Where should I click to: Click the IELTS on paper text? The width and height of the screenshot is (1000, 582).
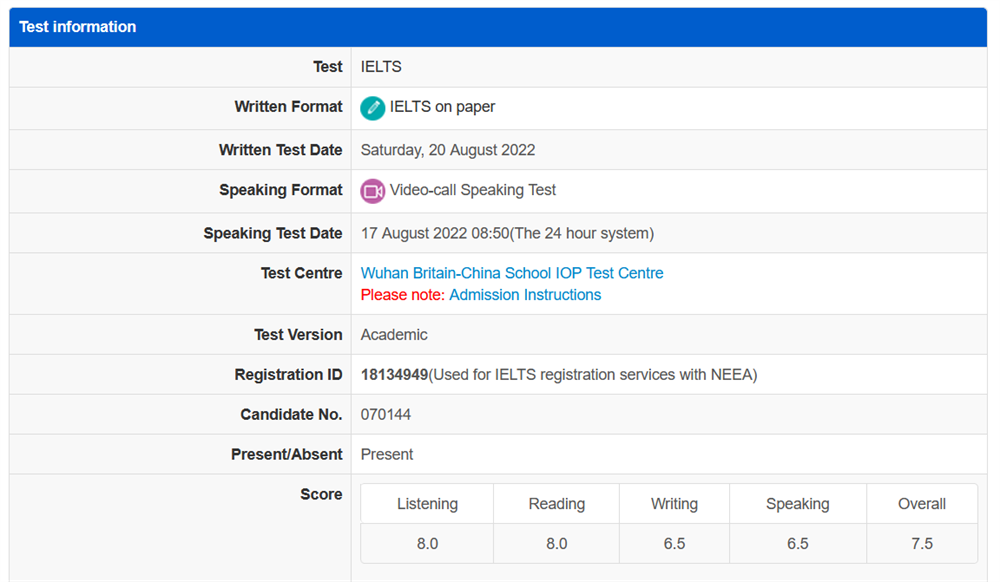pos(443,106)
